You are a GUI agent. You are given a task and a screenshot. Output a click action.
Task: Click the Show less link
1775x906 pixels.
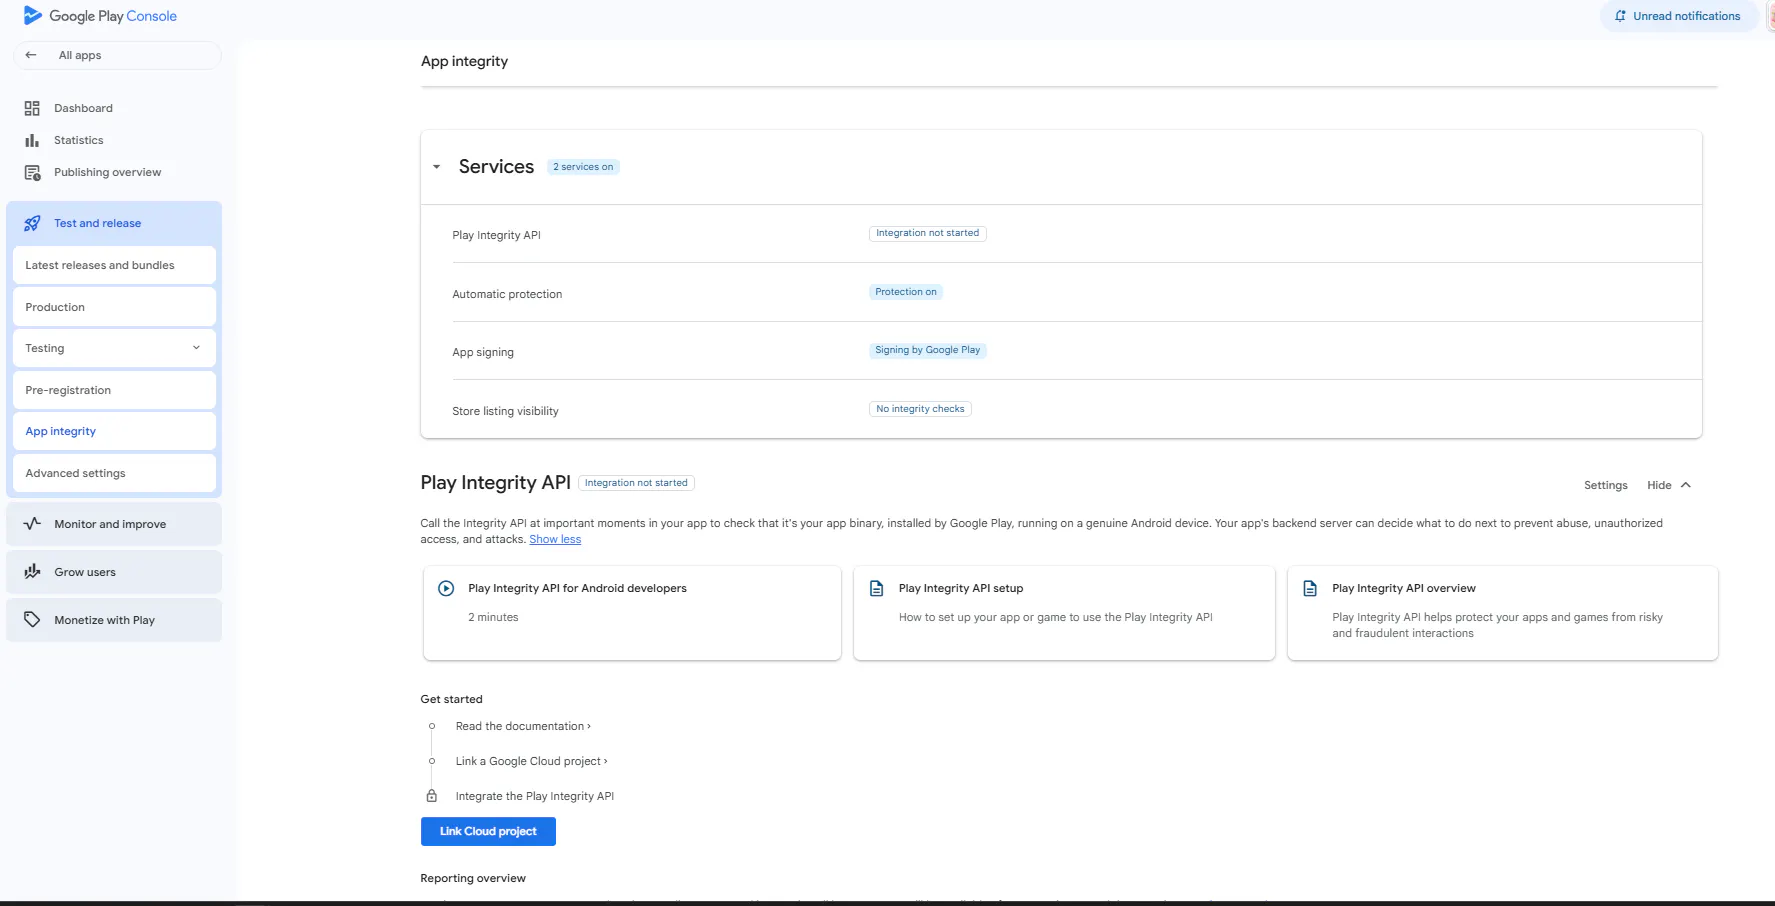pos(555,539)
